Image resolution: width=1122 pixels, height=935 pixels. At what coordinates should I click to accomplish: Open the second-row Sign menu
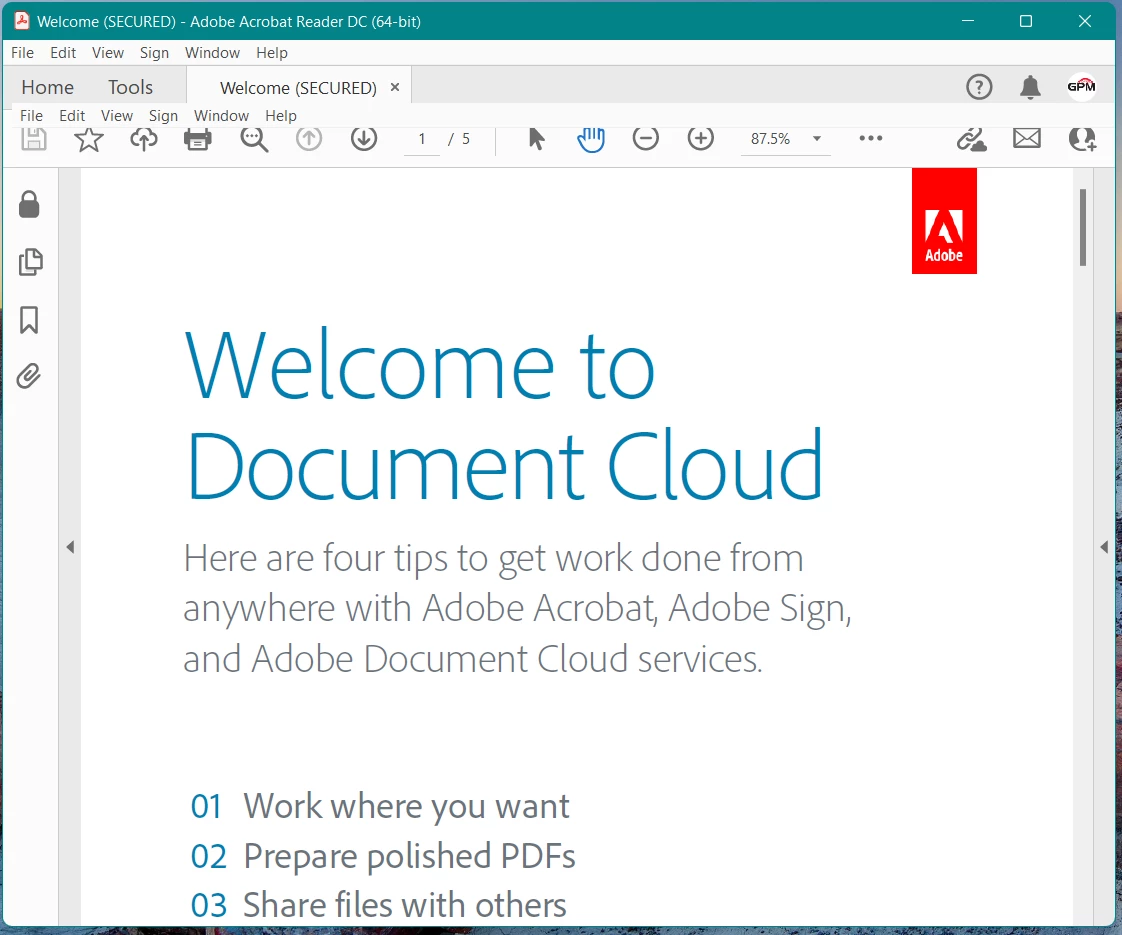(163, 116)
